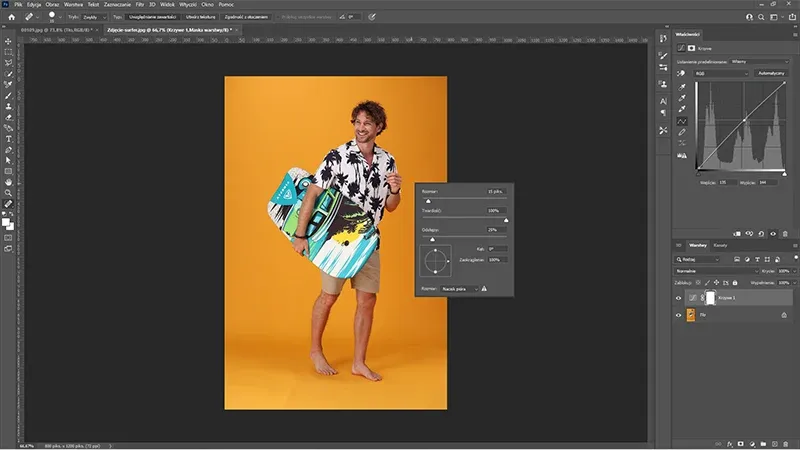
Task: Click the histogram clipping warning icon
Action: [682, 156]
